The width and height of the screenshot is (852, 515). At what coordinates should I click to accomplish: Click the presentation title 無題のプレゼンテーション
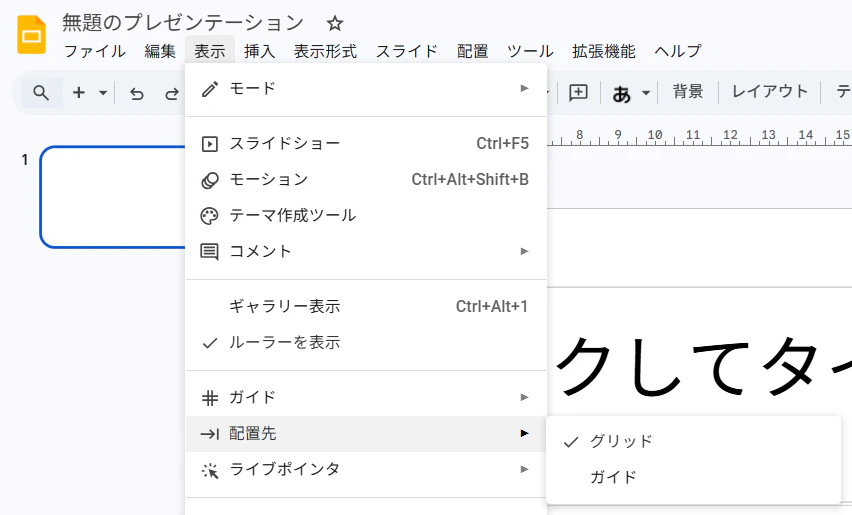coord(183,23)
